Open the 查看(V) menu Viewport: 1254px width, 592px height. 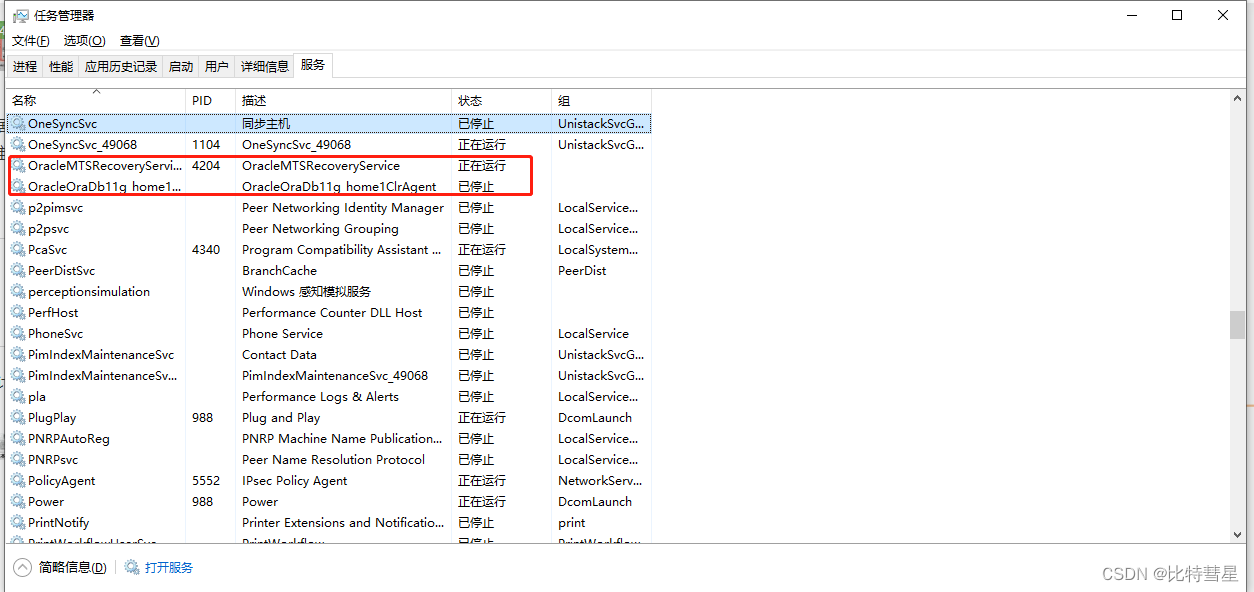click(x=139, y=41)
